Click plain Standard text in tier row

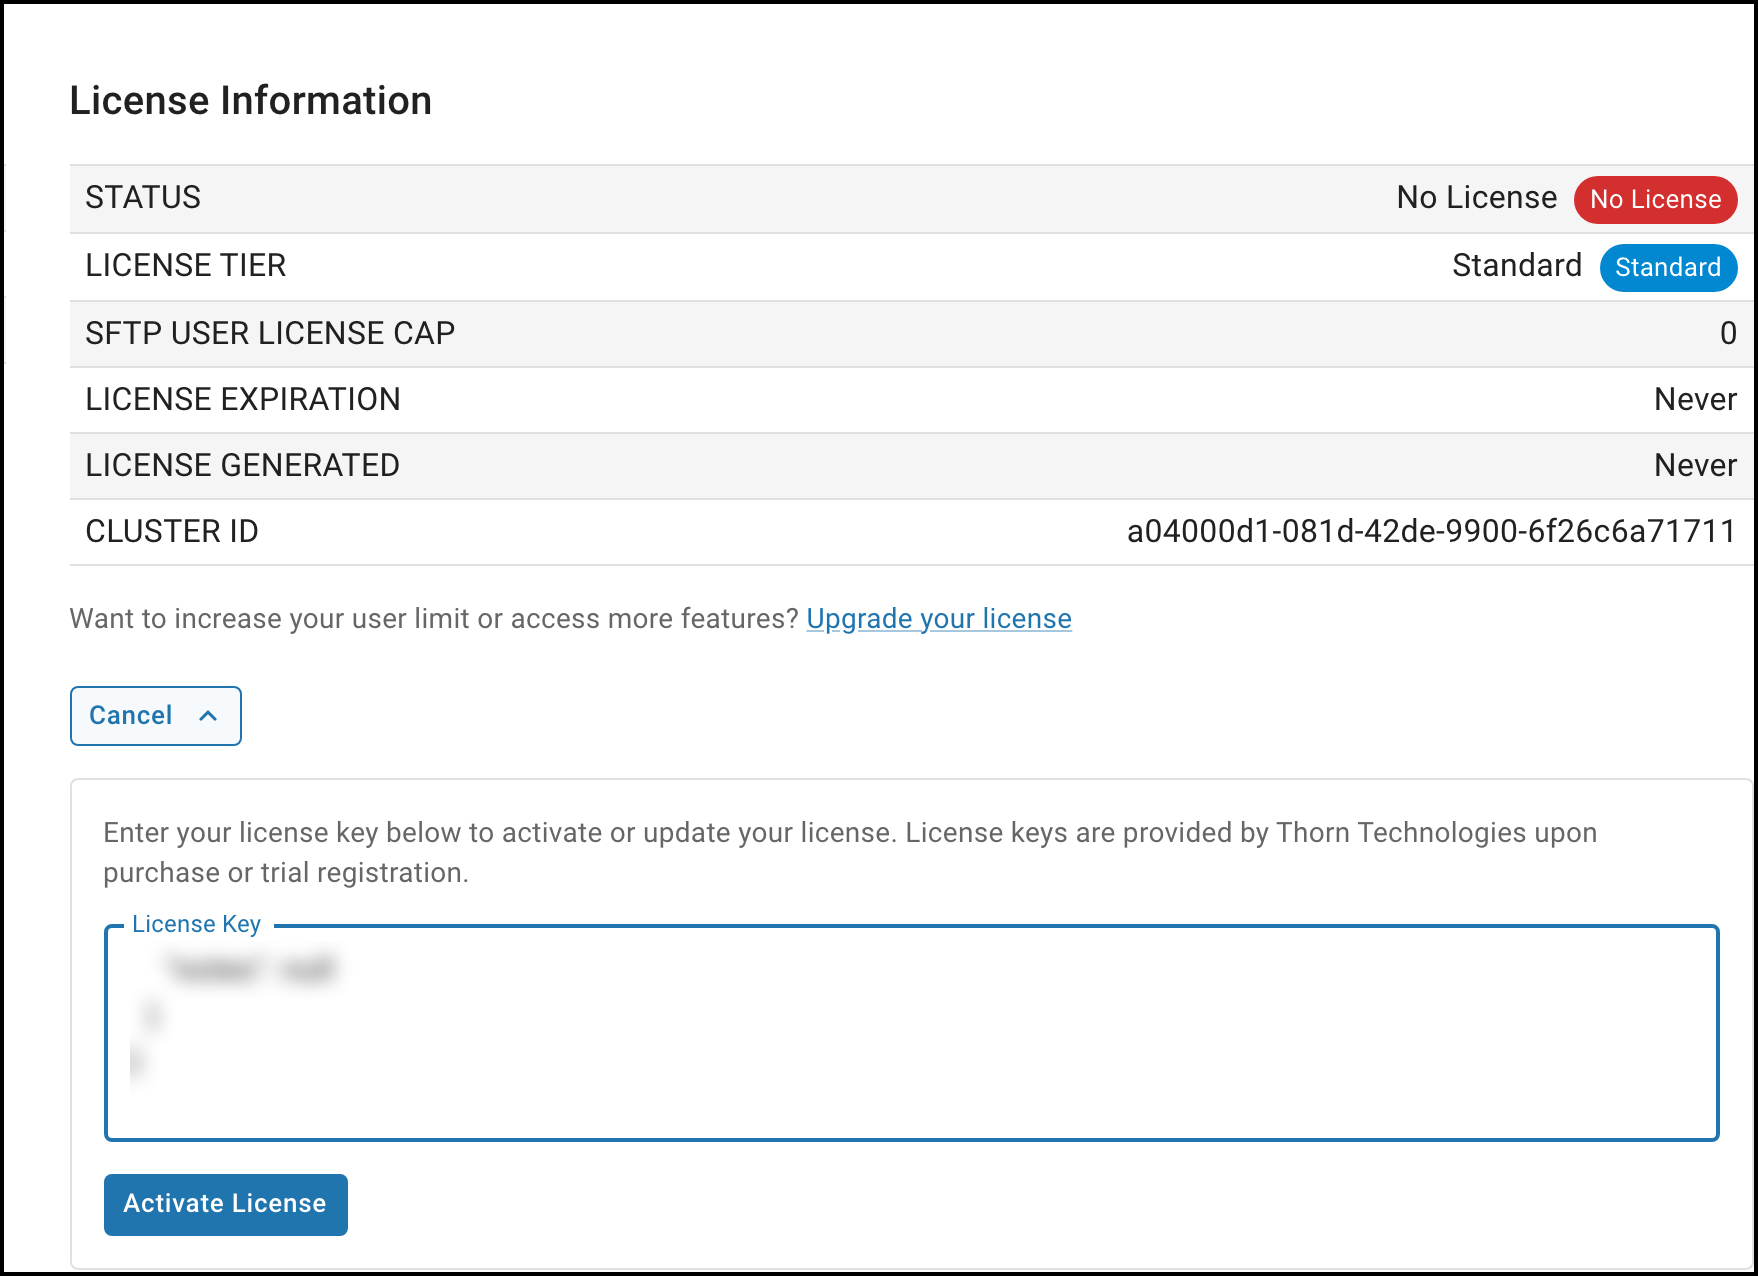coord(1517,266)
